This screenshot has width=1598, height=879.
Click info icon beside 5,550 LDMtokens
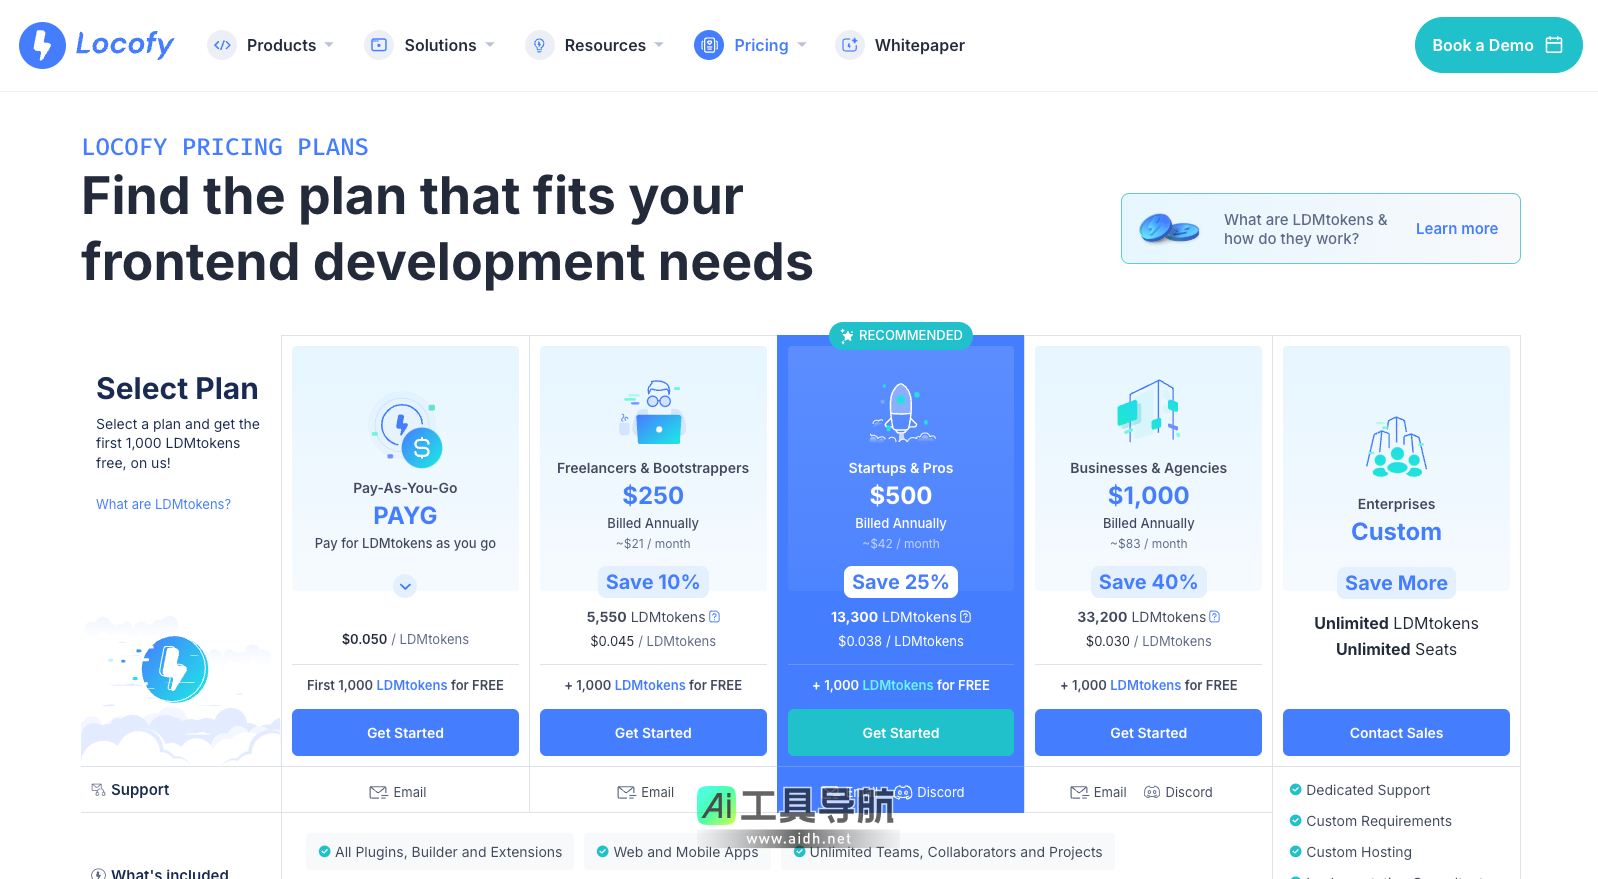(x=714, y=617)
